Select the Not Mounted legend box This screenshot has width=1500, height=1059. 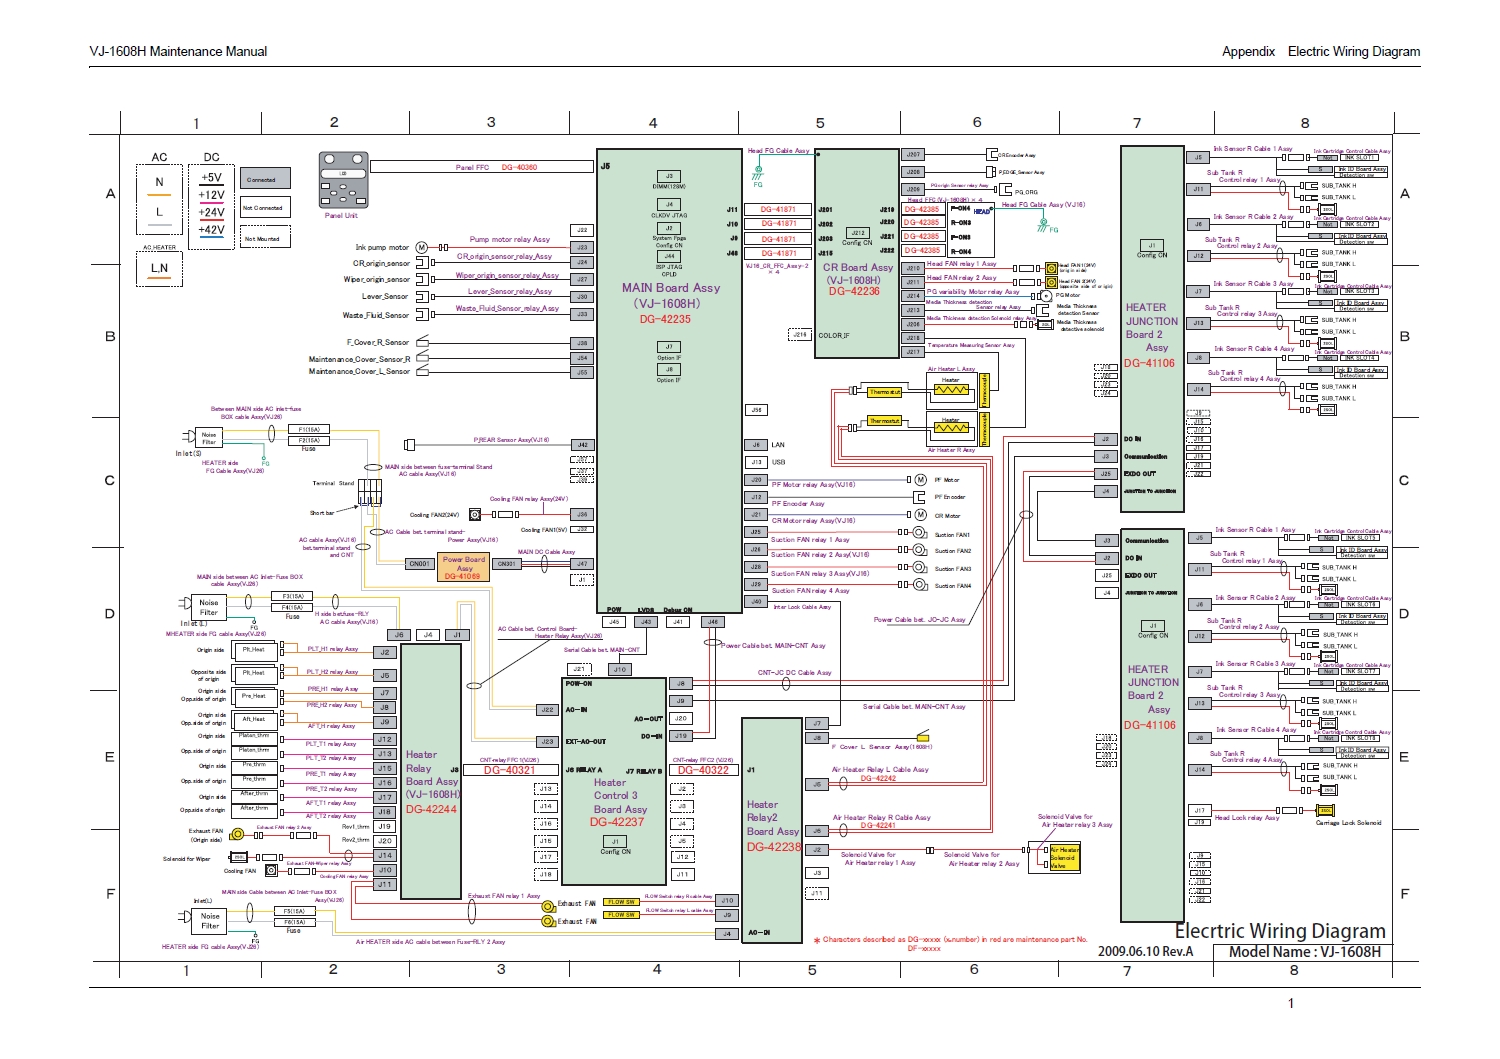point(265,239)
